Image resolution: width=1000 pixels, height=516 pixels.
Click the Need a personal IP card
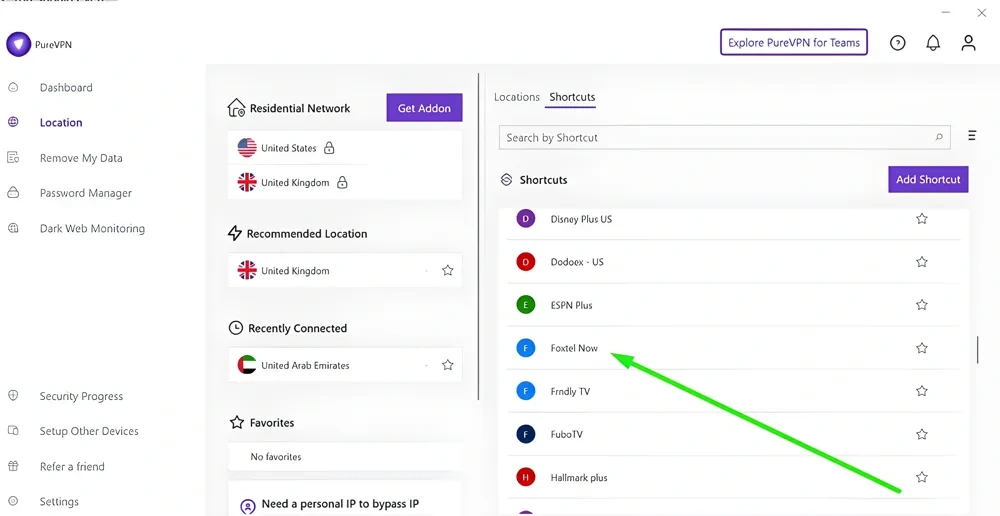[x=344, y=499]
